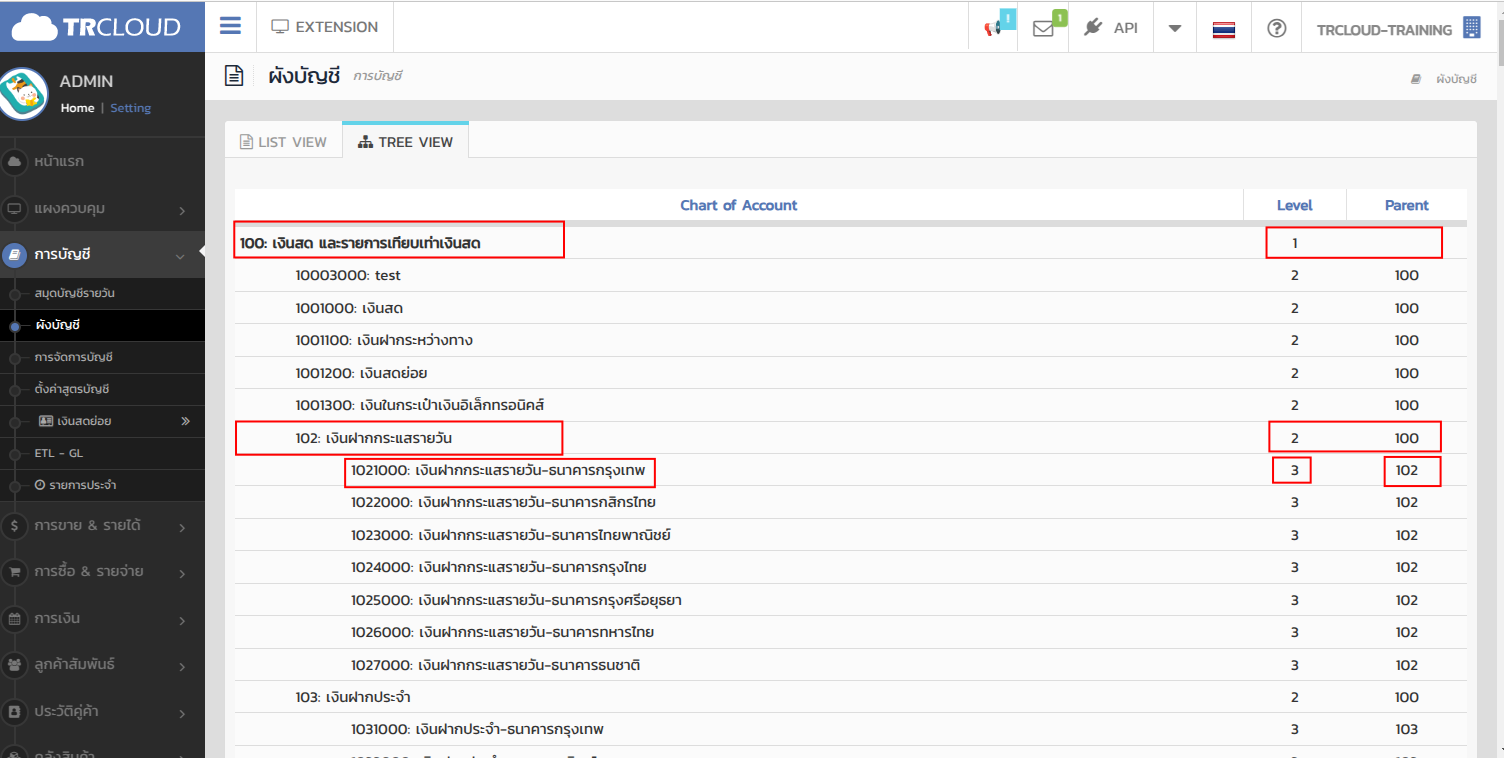Viewport: 1504px width, 758px height.
Task: Select account 1024000 ธนาคารกรุงไทย
Action: tap(498, 567)
